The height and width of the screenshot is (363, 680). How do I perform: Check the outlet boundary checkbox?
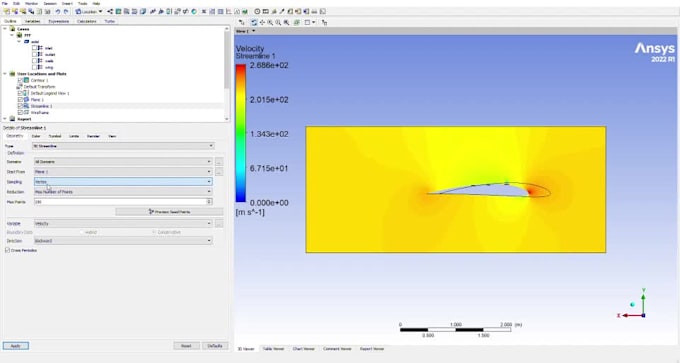click(x=34, y=55)
